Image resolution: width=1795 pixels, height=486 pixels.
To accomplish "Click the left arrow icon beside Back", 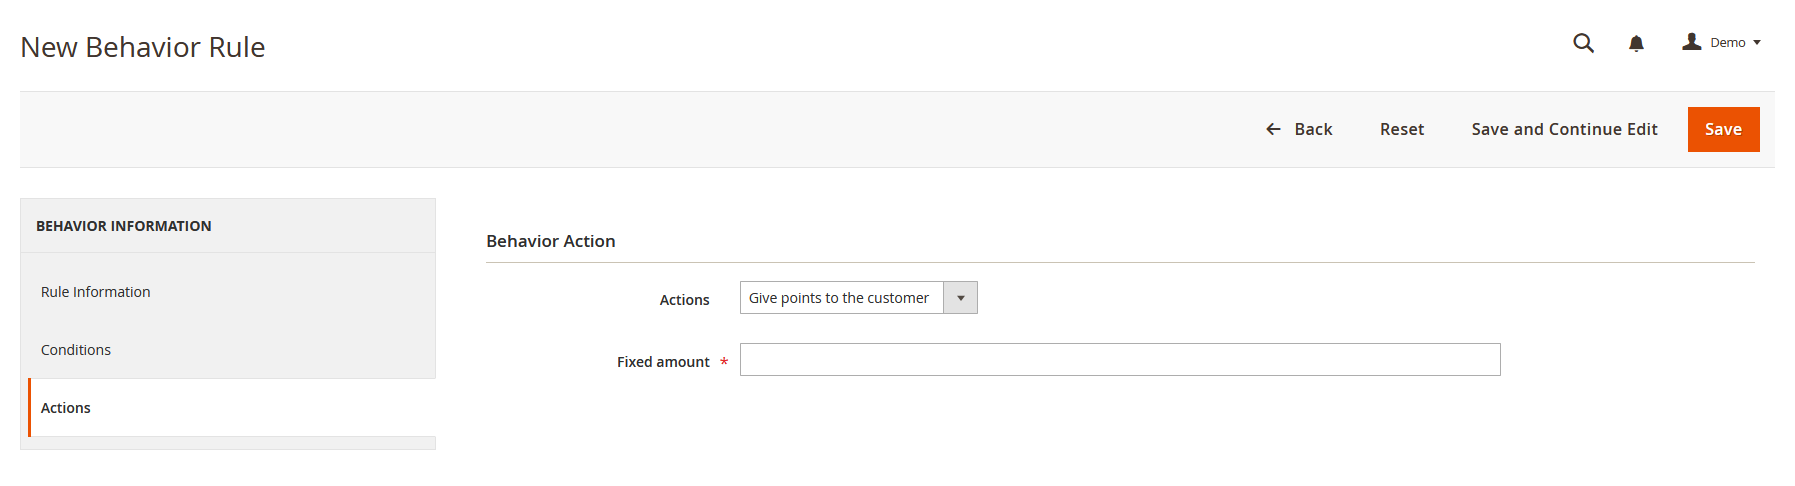I will coord(1273,129).
